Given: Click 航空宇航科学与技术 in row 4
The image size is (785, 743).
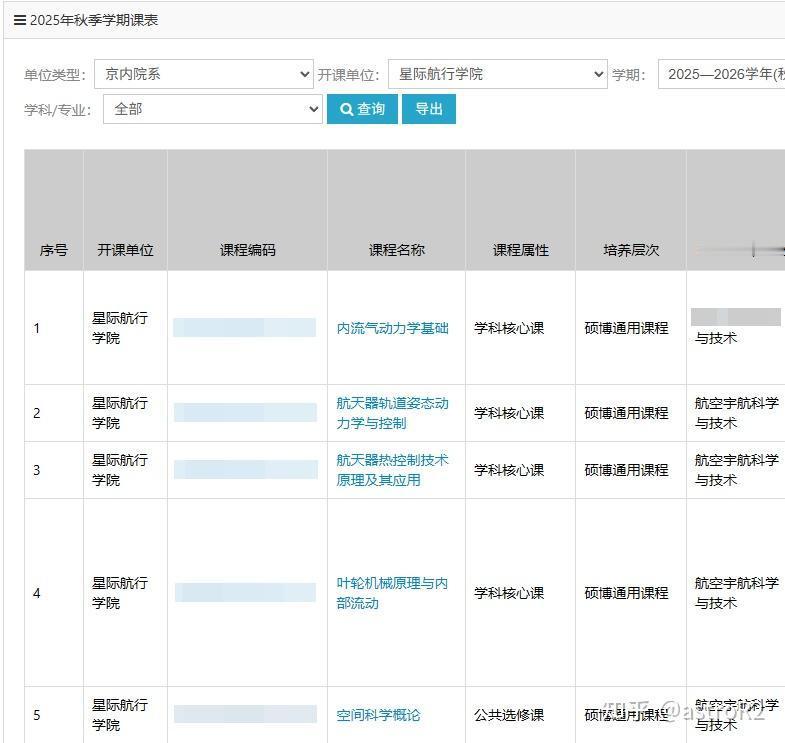Looking at the screenshot, I should tap(736, 593).
